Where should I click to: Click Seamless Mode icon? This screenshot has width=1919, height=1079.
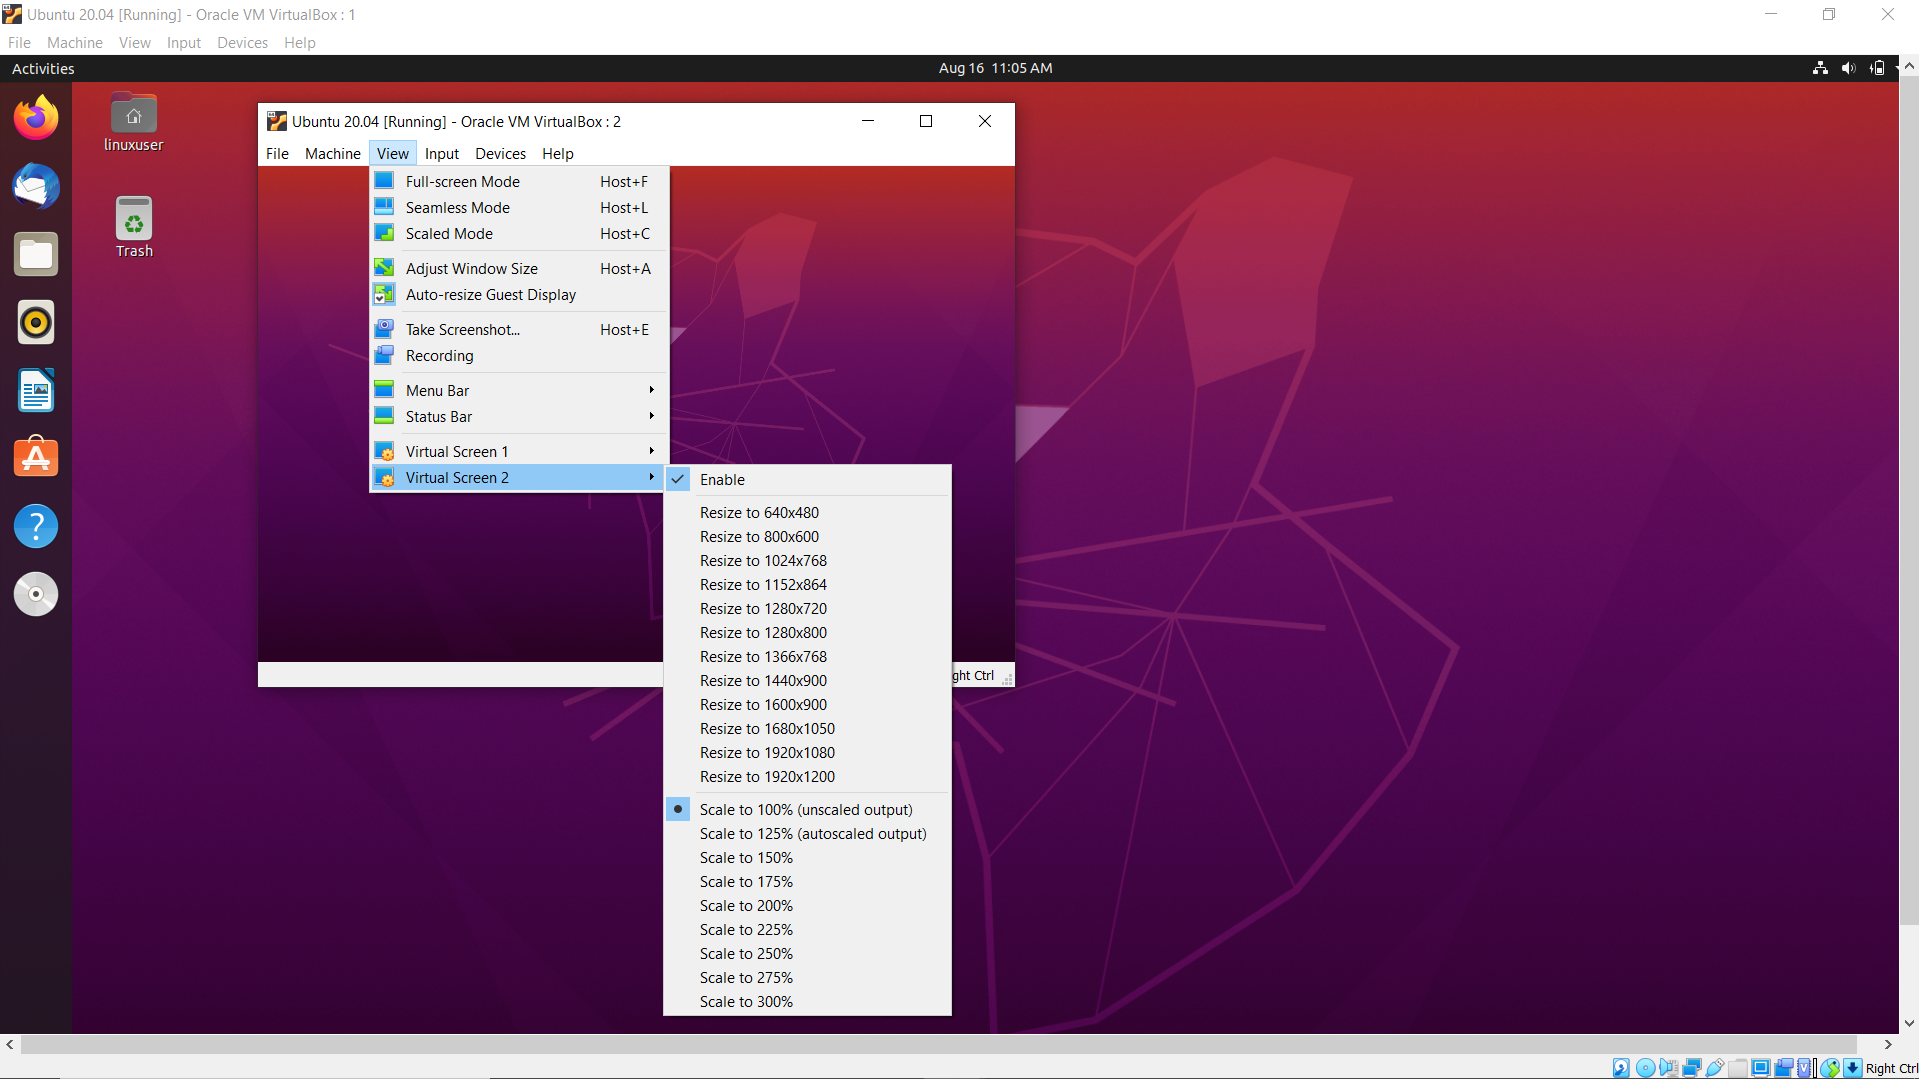point(384,207)
